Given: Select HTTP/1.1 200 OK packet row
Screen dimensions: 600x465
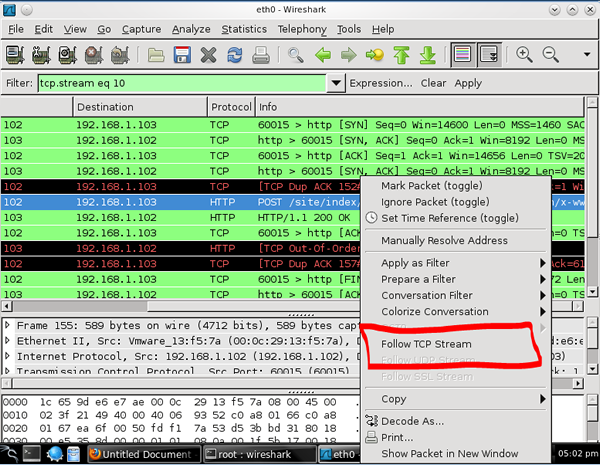Looking at the screenshot, I should pyautogui.click(x=181, y=217).
